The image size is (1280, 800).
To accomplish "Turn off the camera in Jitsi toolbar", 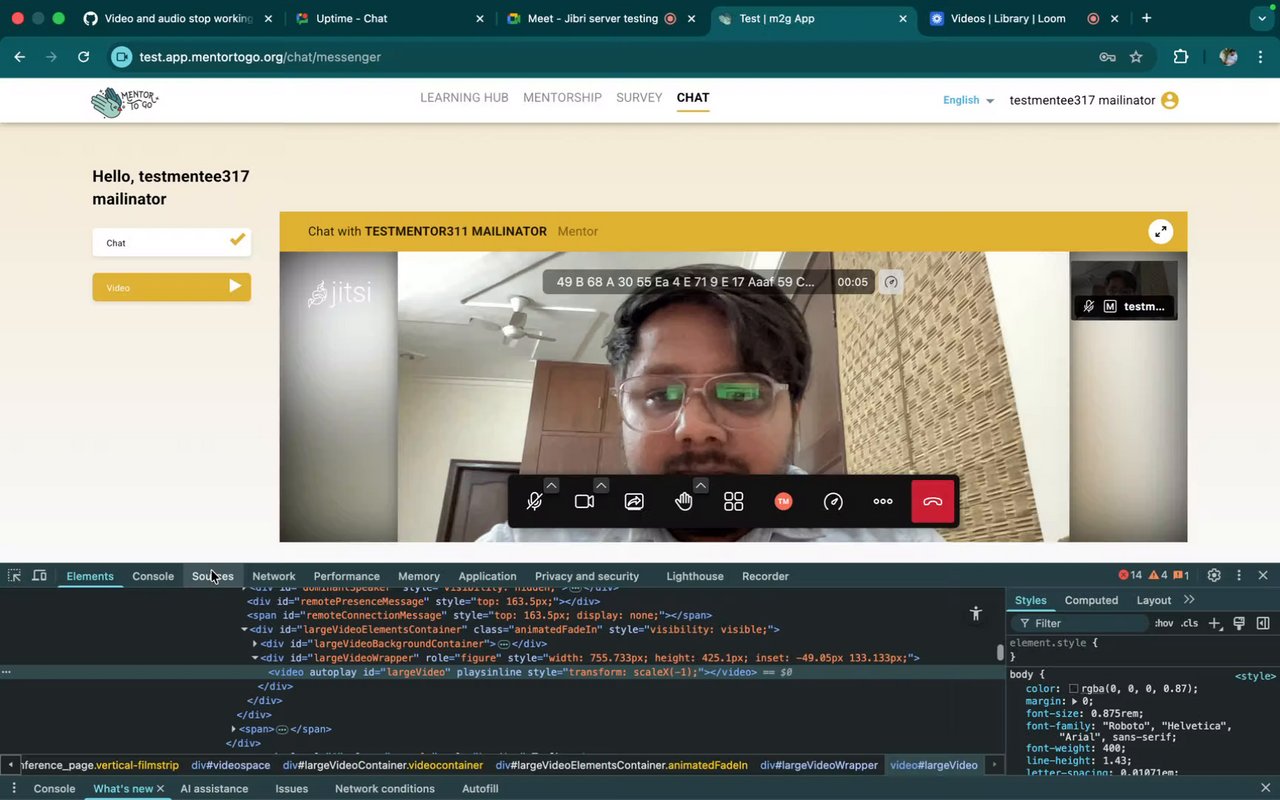I will (584, 502).
